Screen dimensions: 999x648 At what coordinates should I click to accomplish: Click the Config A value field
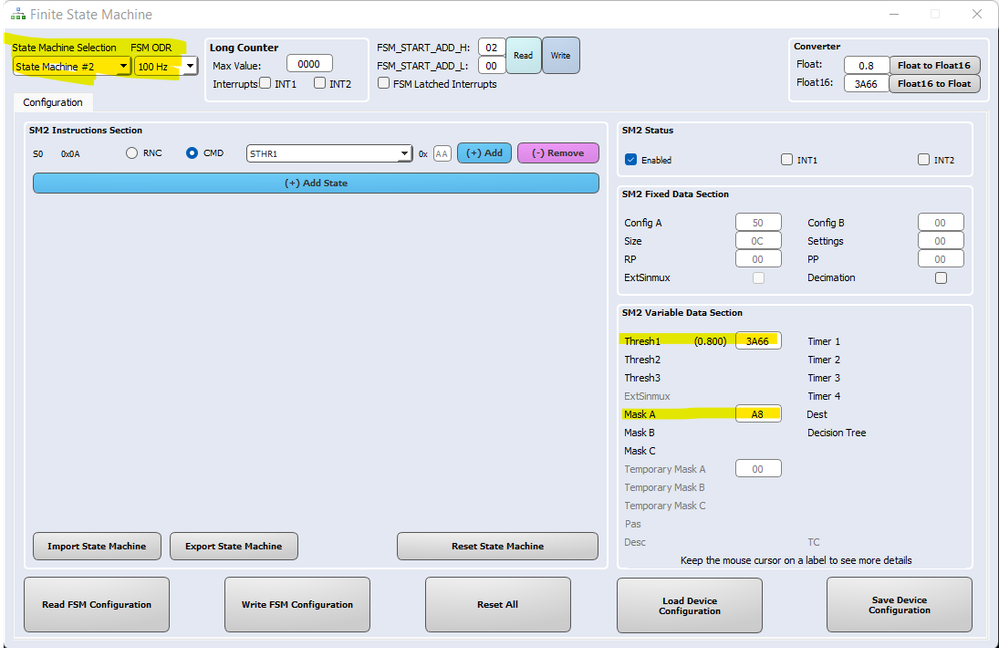point(758,222)
